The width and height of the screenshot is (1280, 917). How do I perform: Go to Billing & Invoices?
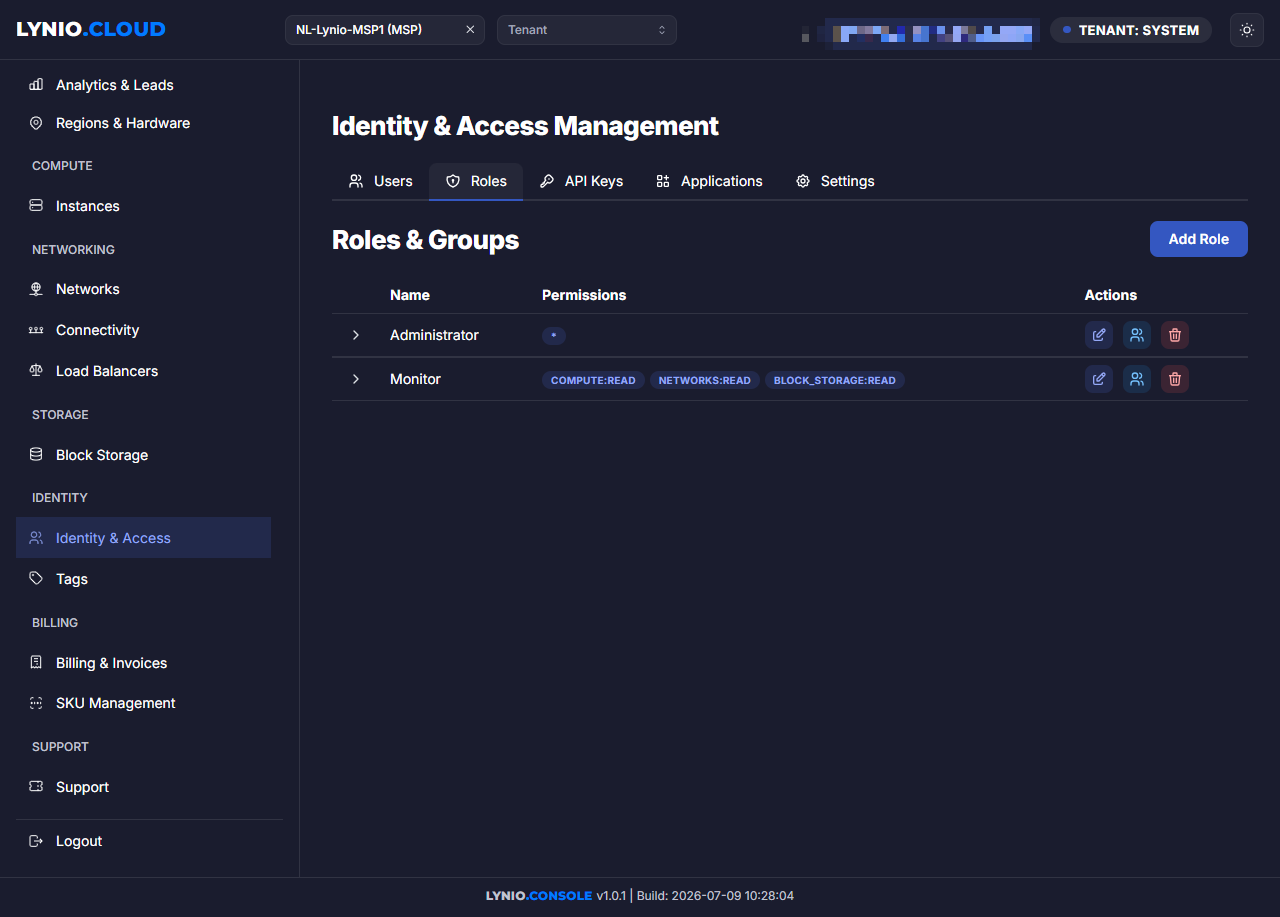(143, 663)
